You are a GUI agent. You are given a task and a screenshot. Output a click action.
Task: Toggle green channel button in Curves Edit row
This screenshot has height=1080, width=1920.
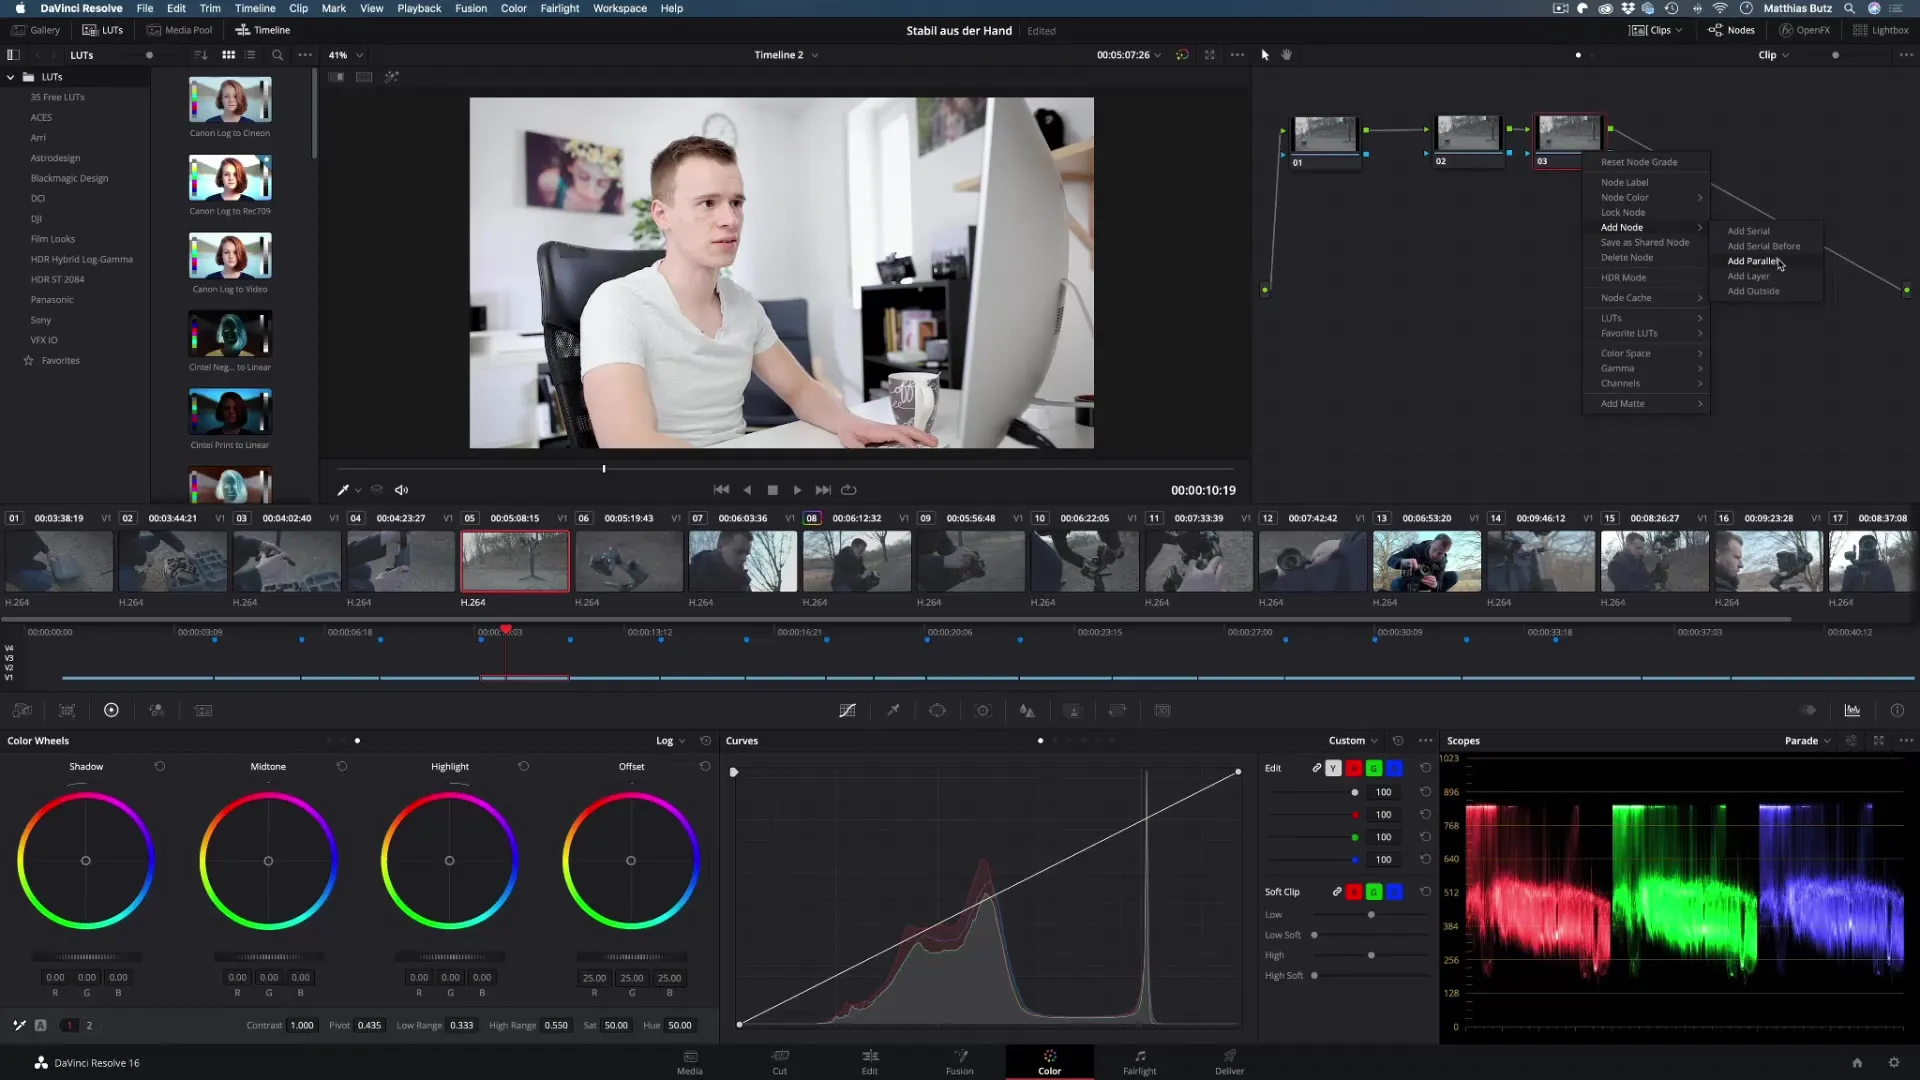(1374, 768)
